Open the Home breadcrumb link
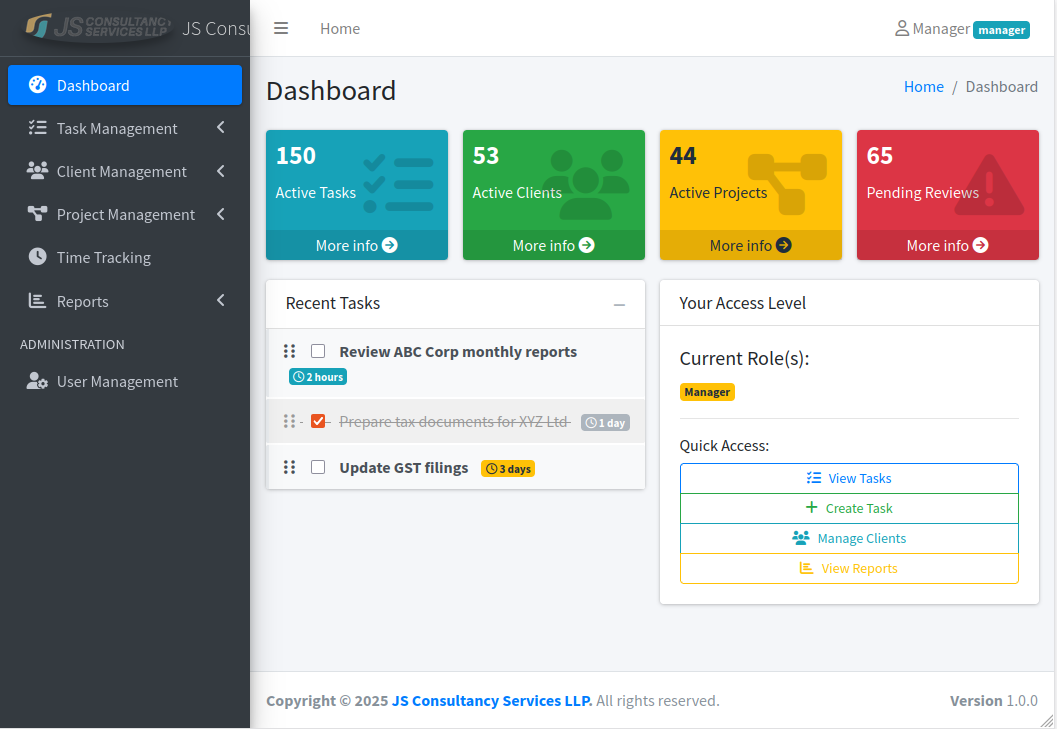This screenshot has width=1057, height=729. tap(923, 87)
